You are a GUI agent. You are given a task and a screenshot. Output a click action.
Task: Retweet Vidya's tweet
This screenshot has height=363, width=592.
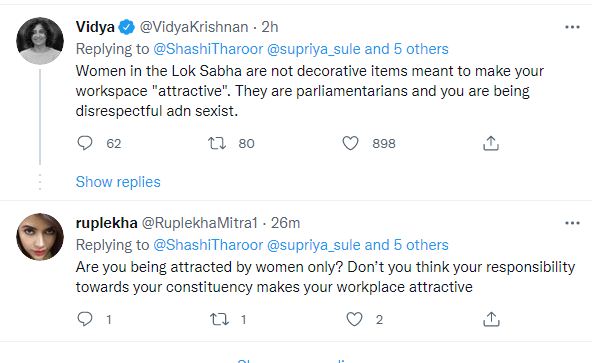click(217, 143)
